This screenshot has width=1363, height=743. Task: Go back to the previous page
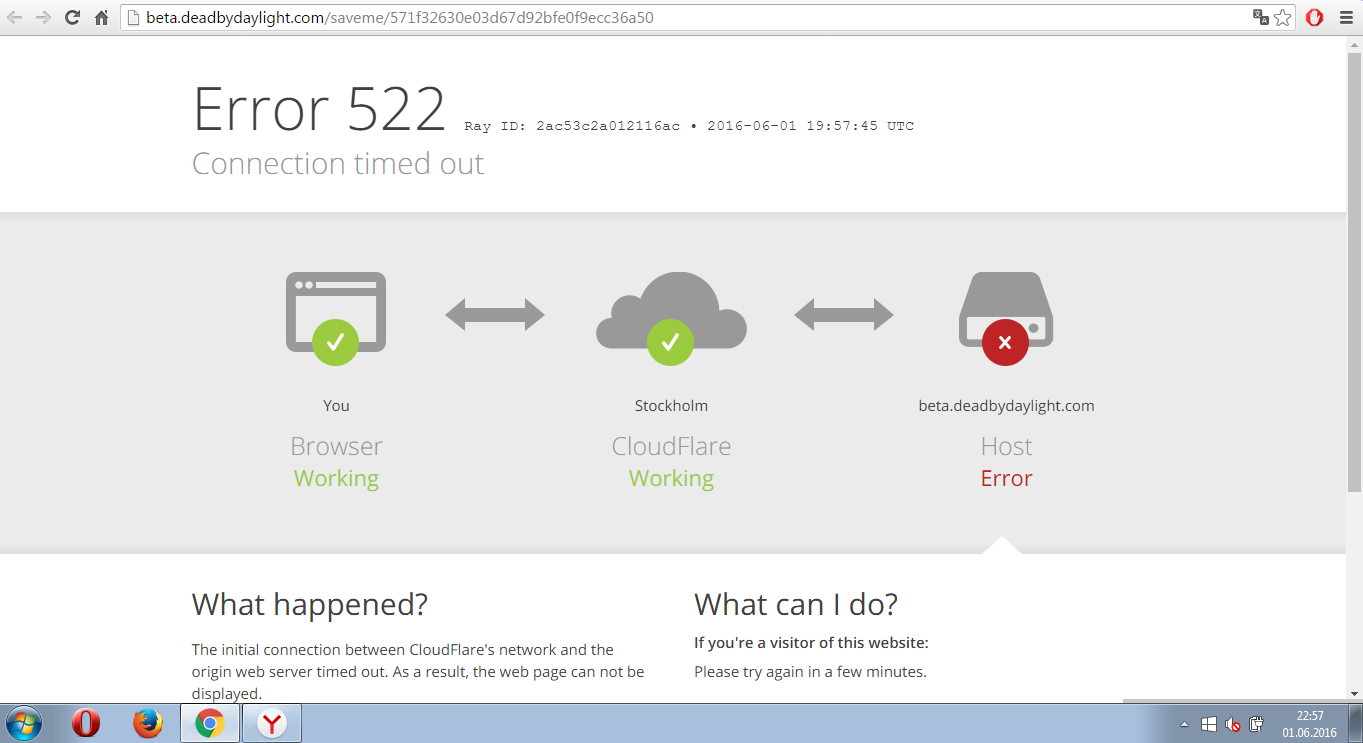[x=15, y=17]
